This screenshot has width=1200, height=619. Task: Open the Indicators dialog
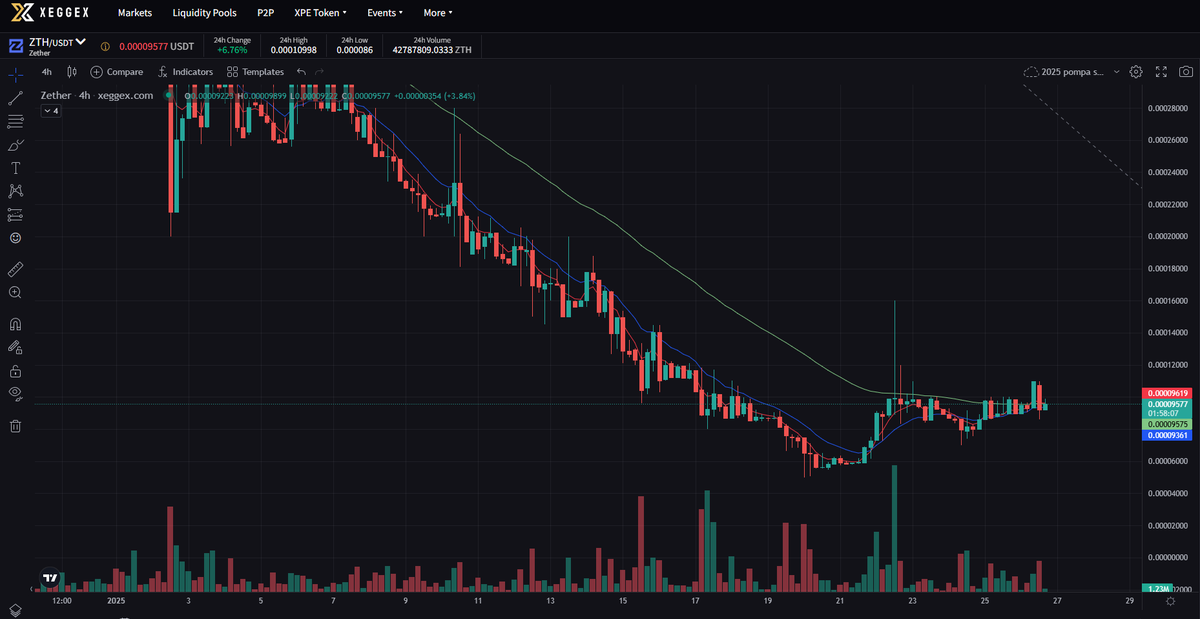(185, 72)
